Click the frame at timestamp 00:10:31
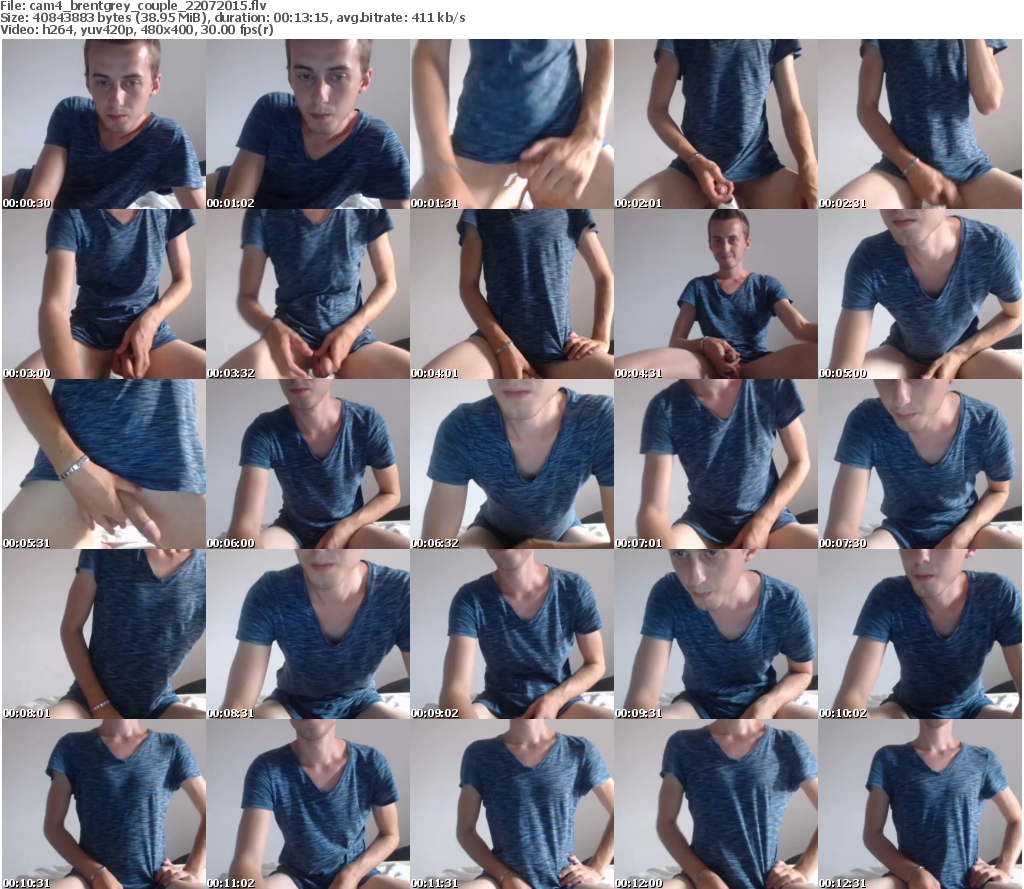 (104, 804)
